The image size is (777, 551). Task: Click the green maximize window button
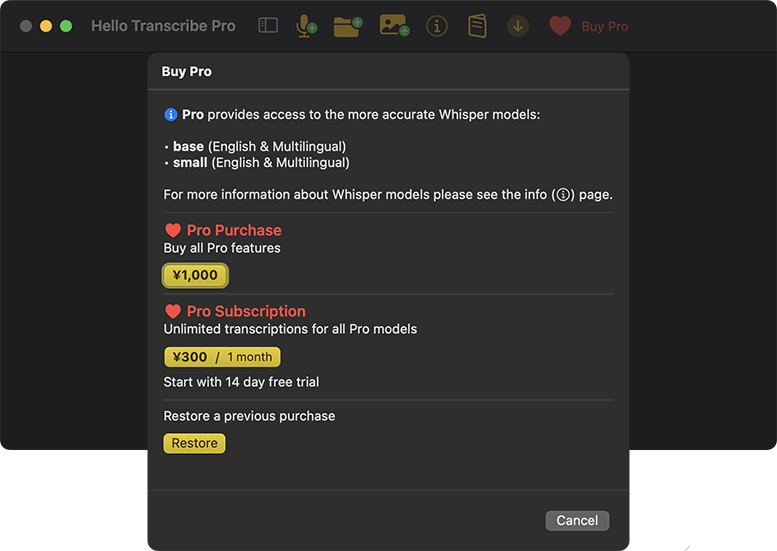tap(66, 26)
